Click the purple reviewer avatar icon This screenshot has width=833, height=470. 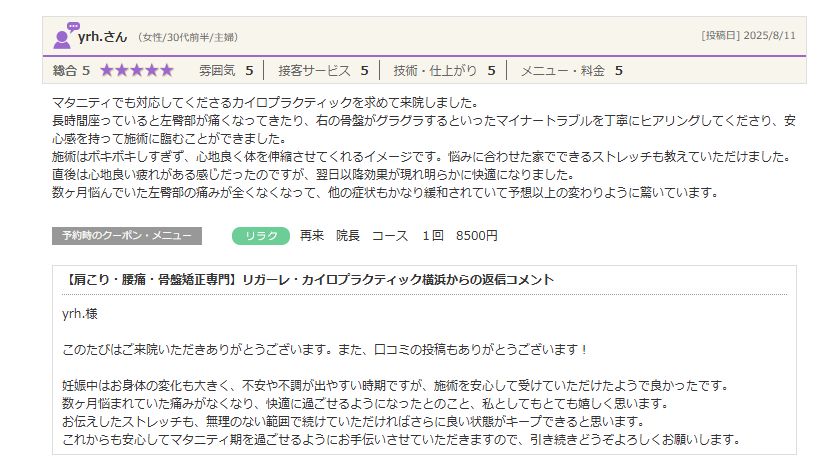click(65, 35)
